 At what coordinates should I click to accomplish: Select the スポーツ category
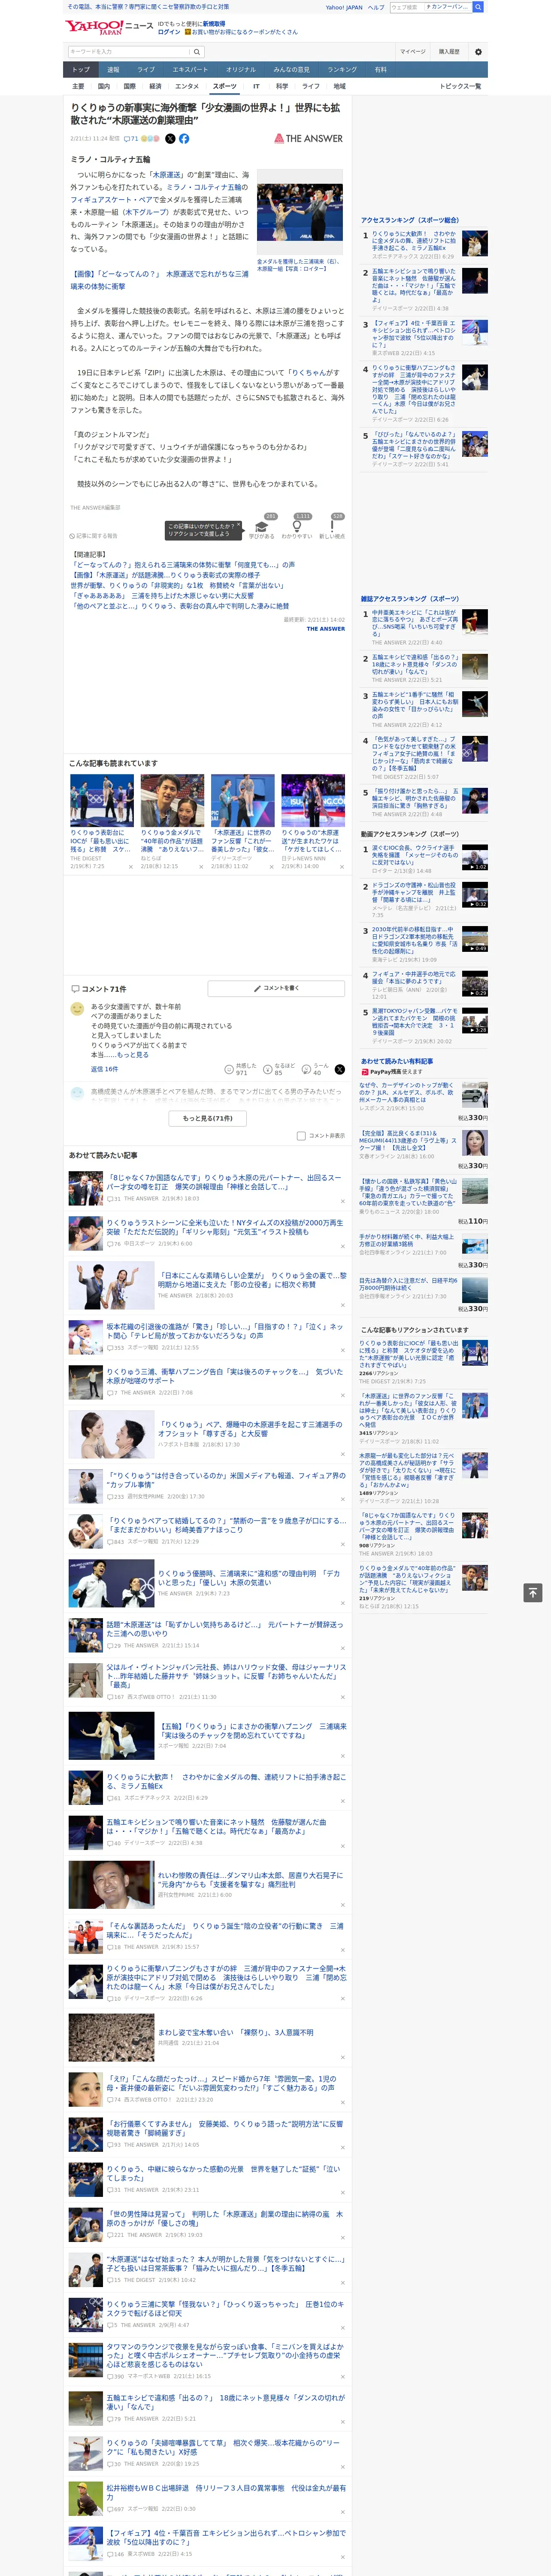coord(225,86)
